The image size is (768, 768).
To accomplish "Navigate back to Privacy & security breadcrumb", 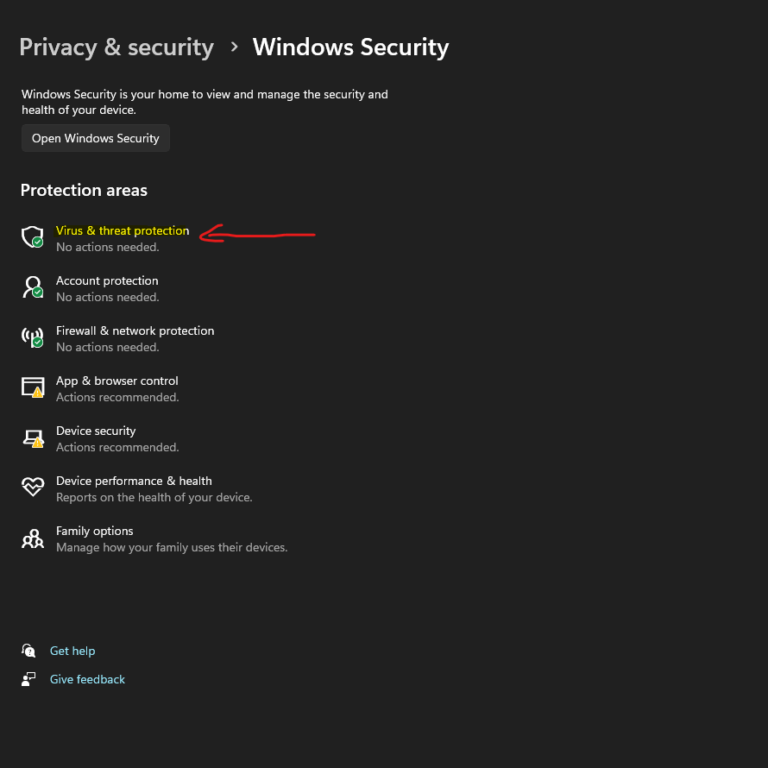I will pyautogui.click(x=116, y=47).
